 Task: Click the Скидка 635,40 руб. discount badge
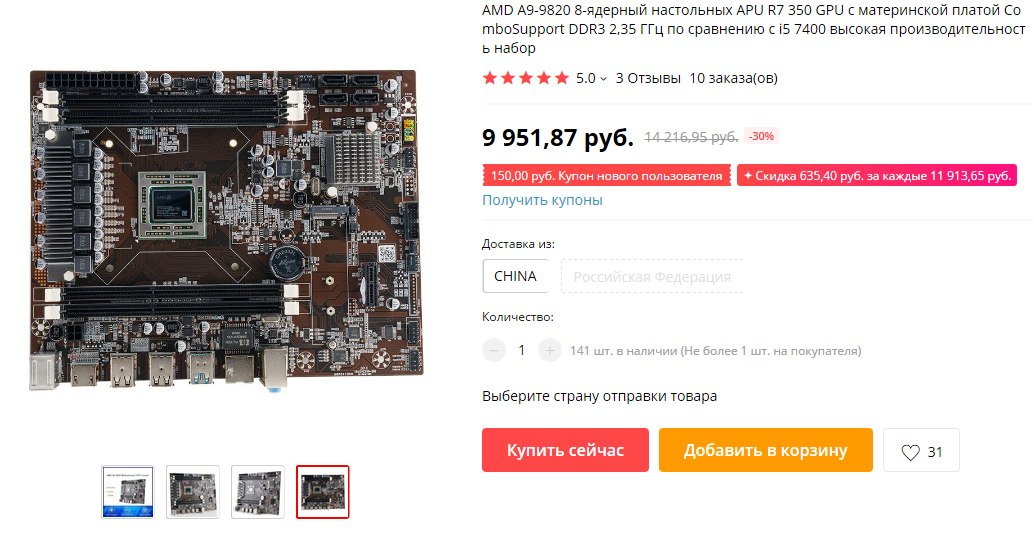(877, 175)
